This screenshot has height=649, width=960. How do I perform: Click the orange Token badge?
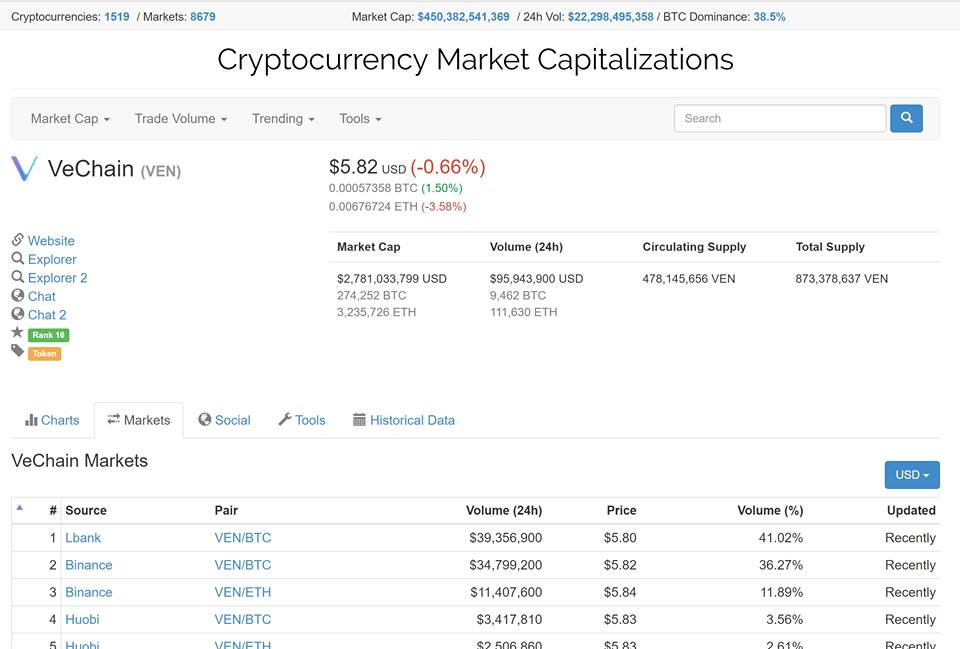click(44, 353)
